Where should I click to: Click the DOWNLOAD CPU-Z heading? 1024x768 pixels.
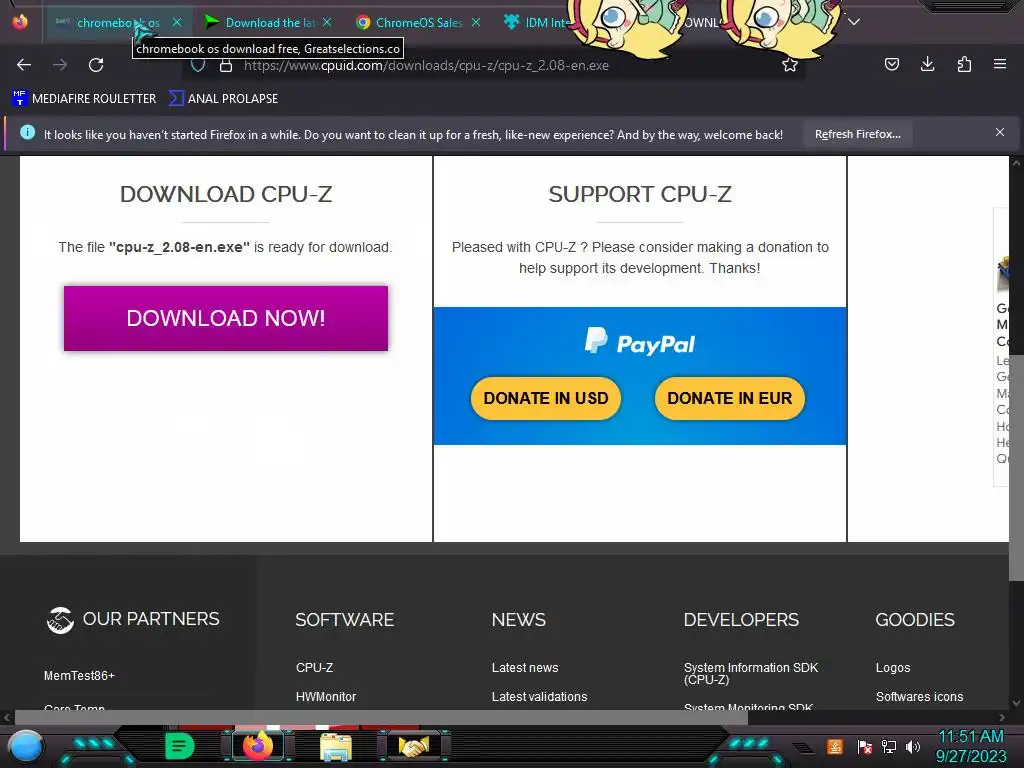click(226, 194)
